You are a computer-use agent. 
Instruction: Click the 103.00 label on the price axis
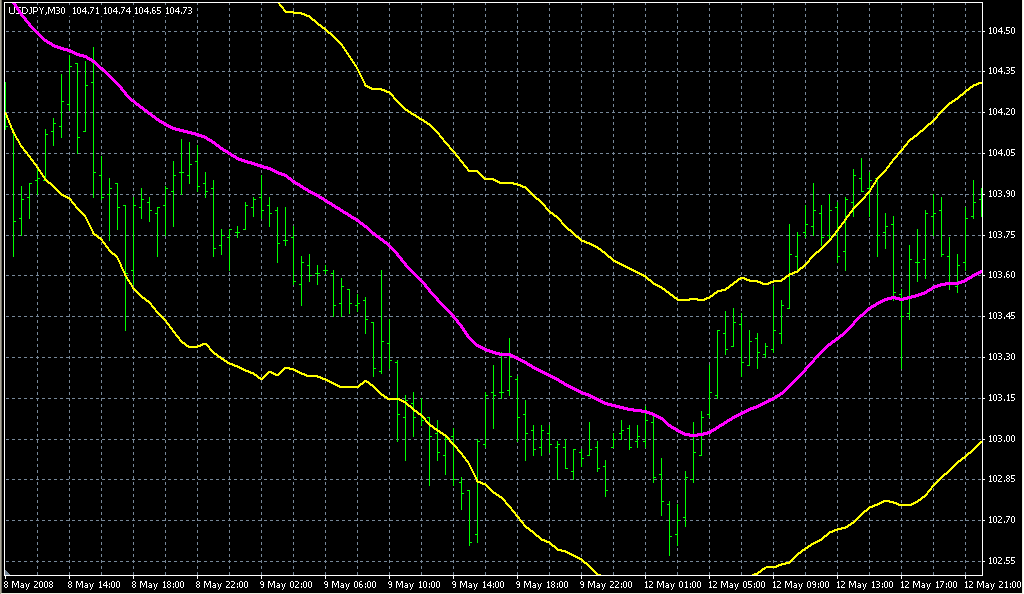(1001, 437)
